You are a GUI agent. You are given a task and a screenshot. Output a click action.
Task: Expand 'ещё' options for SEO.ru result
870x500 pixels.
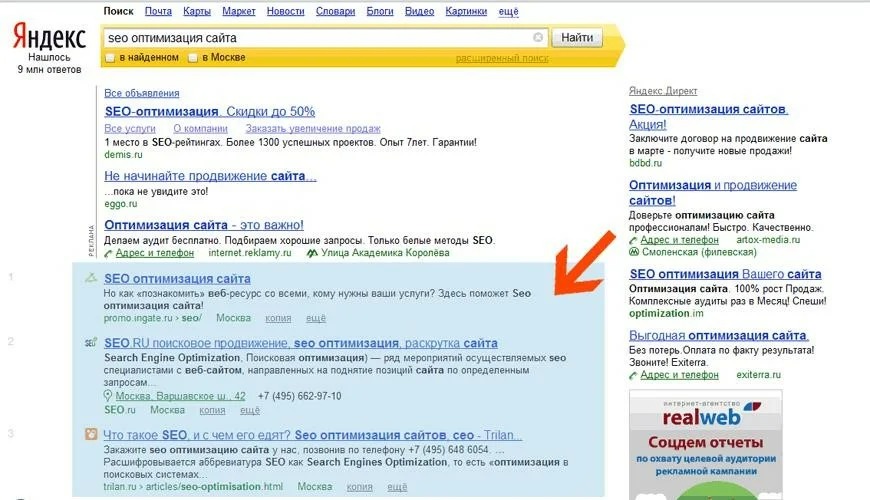(250, 410)
